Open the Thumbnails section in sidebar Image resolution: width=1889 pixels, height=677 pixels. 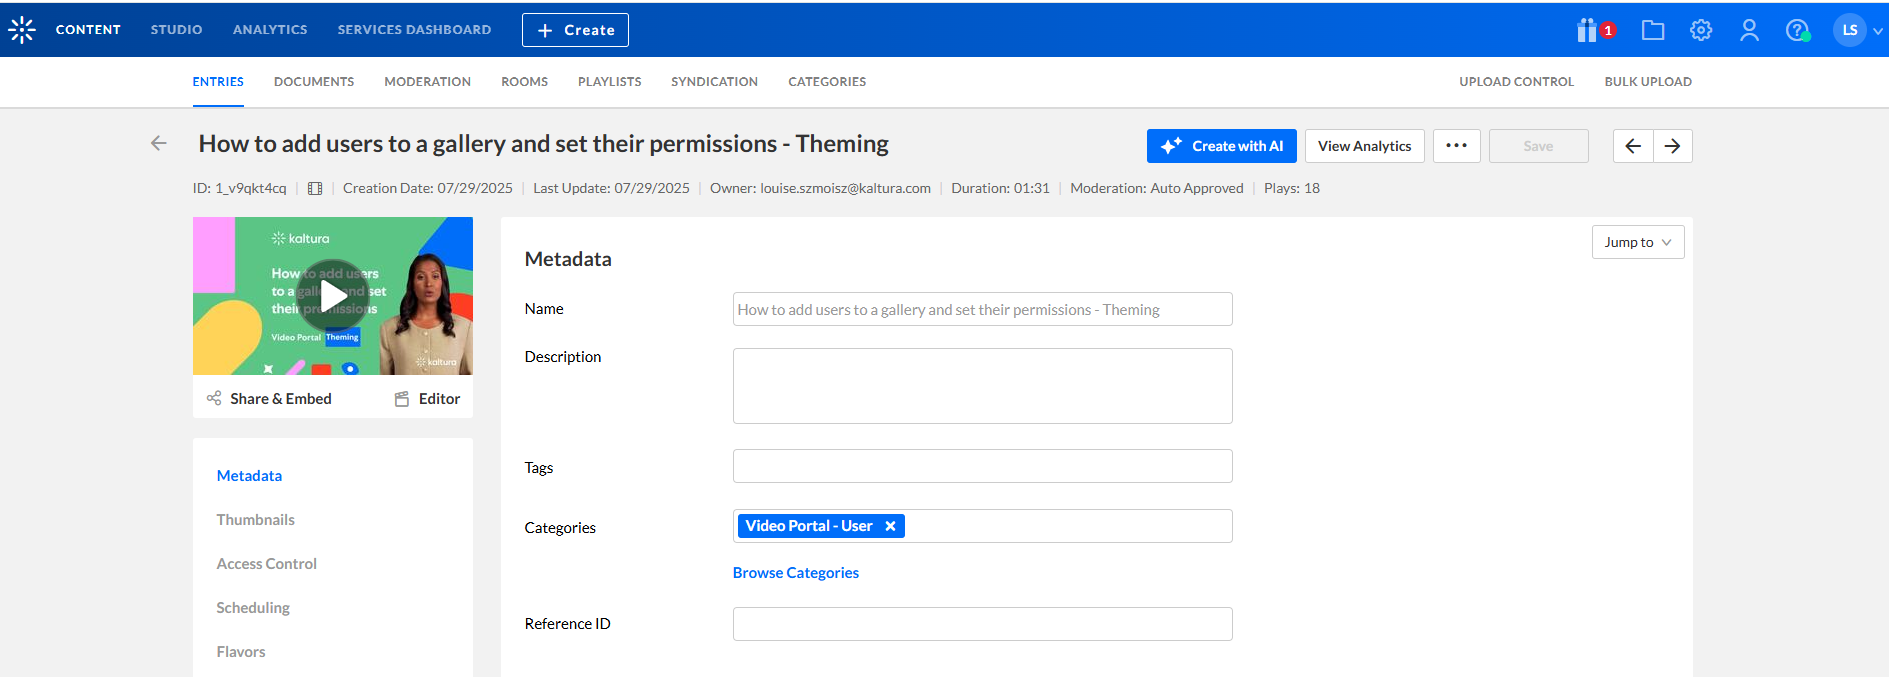[255, 520]
